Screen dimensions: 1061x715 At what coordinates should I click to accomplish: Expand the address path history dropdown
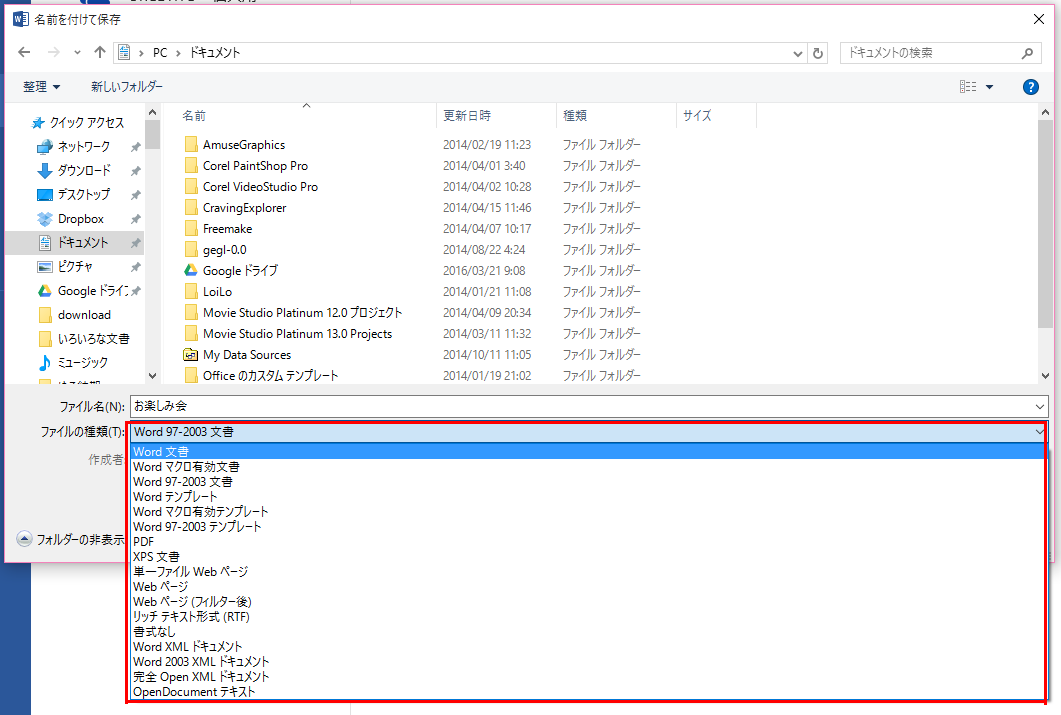click(x=797, y=53)
